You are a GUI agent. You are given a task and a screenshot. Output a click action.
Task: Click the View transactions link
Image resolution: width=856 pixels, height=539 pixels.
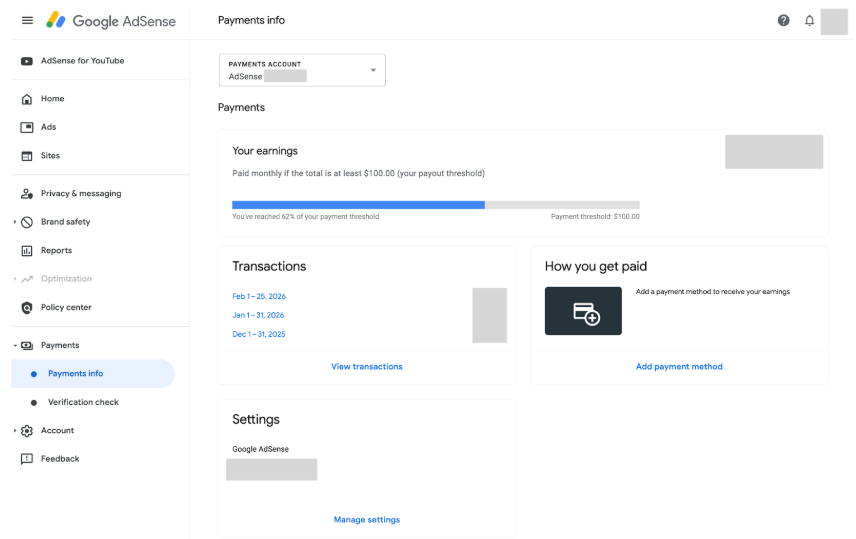click(367, 367)
